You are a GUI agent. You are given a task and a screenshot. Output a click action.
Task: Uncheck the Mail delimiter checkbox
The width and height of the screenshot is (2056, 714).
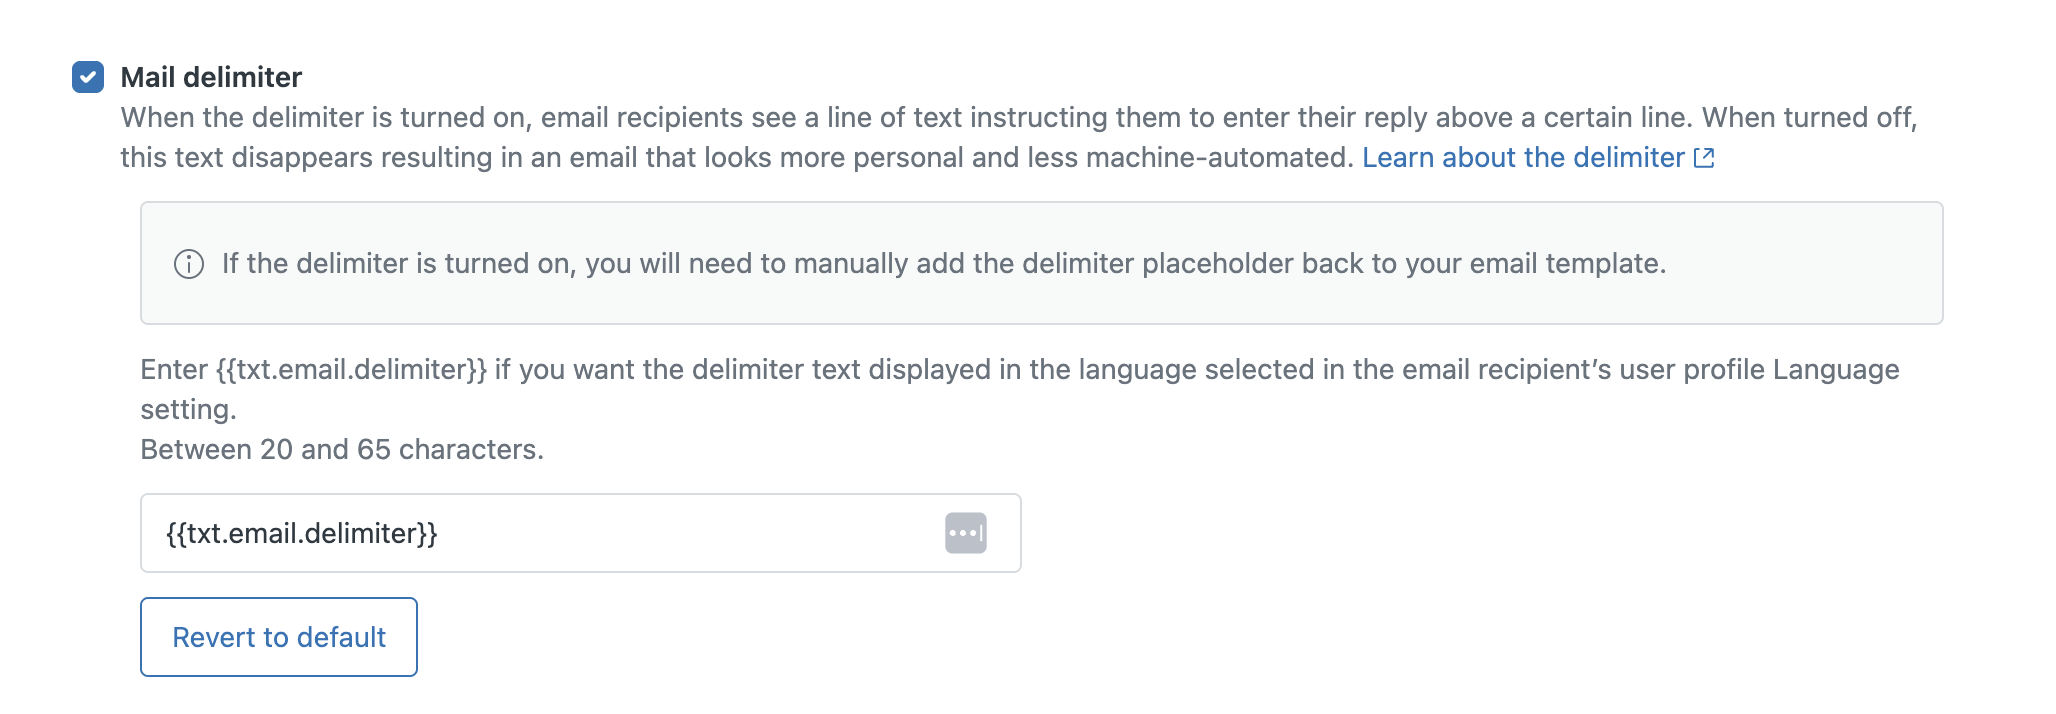tap(88, 77)
